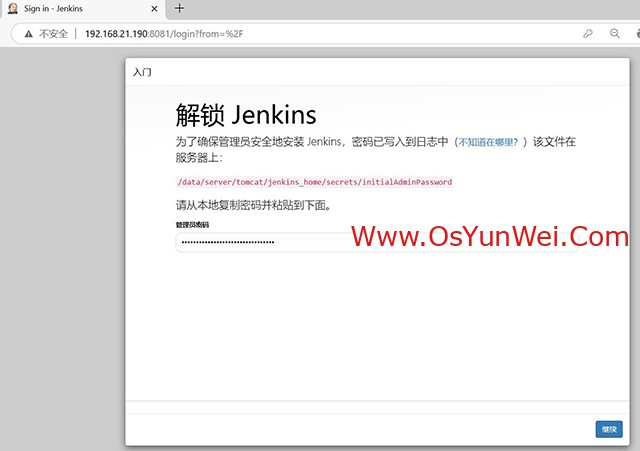Click the 入门 header label
The width and height of the screenshot is (640, 451).
tap(142, 72)
